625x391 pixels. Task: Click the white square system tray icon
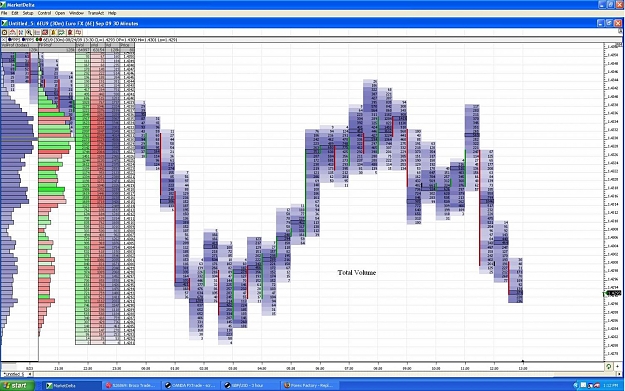583,385
